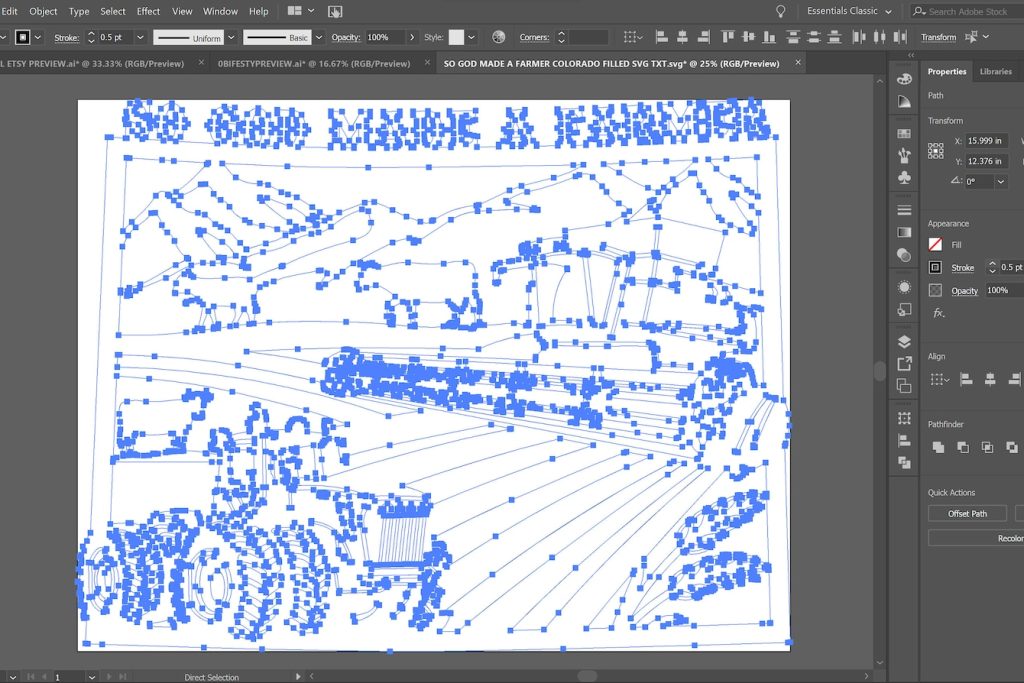
Task: Click the Pathfinder Unite shape icon
Action: [x=938, y=447]
